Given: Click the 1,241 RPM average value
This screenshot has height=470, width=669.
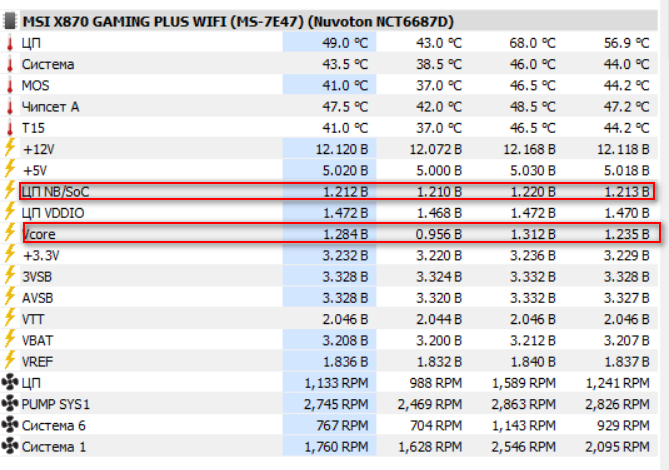Looking at the screenshot, I should [617, 383].
